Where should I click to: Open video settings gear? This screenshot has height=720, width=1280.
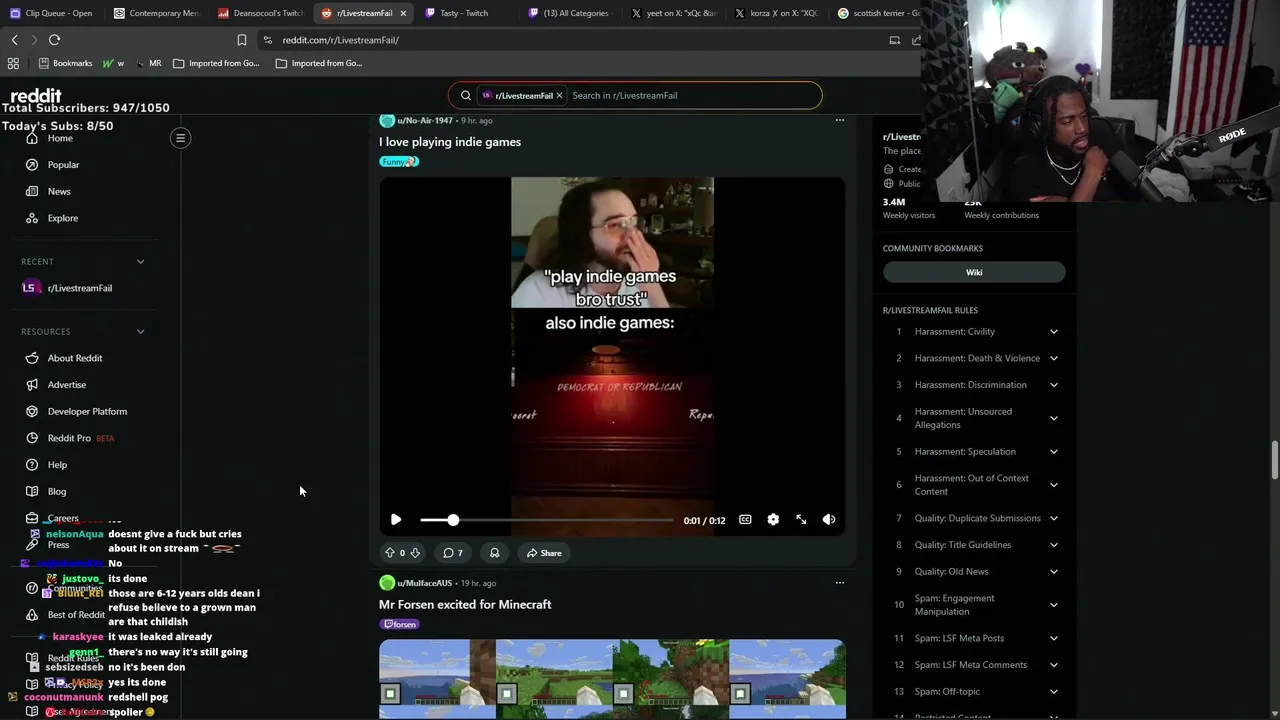click(x=773, y=520)
